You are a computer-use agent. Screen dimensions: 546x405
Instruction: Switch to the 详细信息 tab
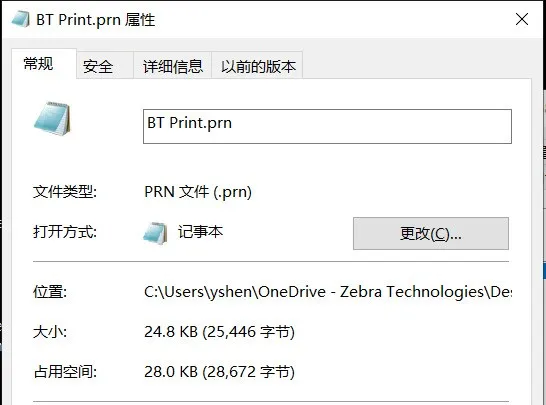tap(173, 66)
